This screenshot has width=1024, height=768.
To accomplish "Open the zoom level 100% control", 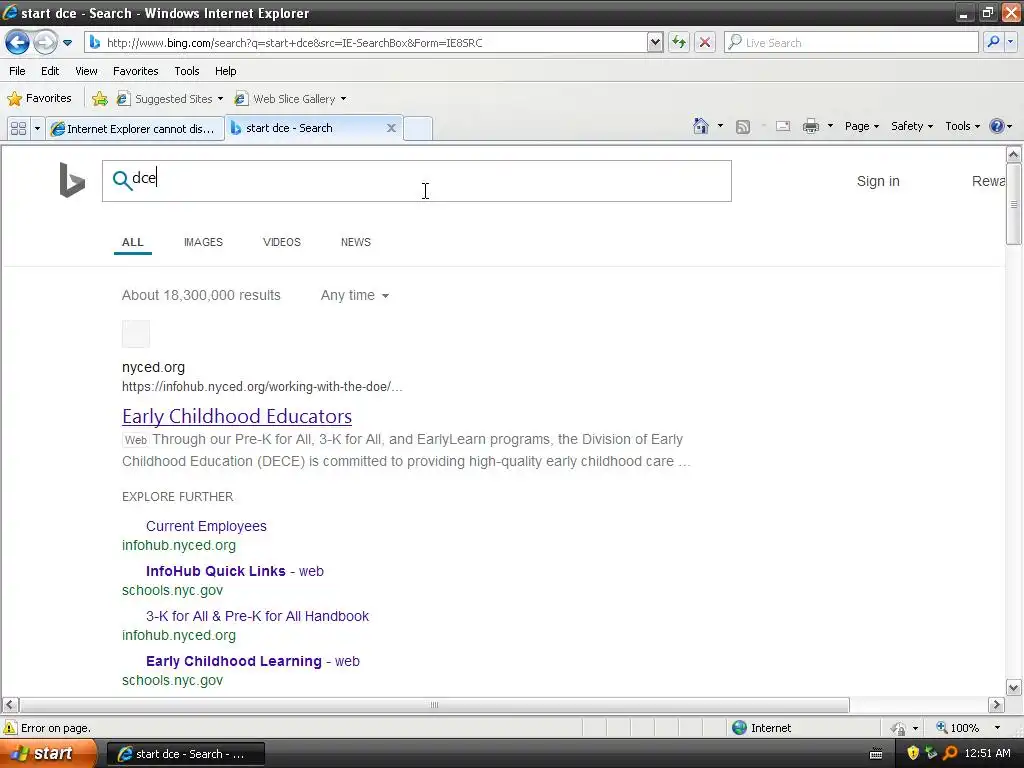I will 968,728.
